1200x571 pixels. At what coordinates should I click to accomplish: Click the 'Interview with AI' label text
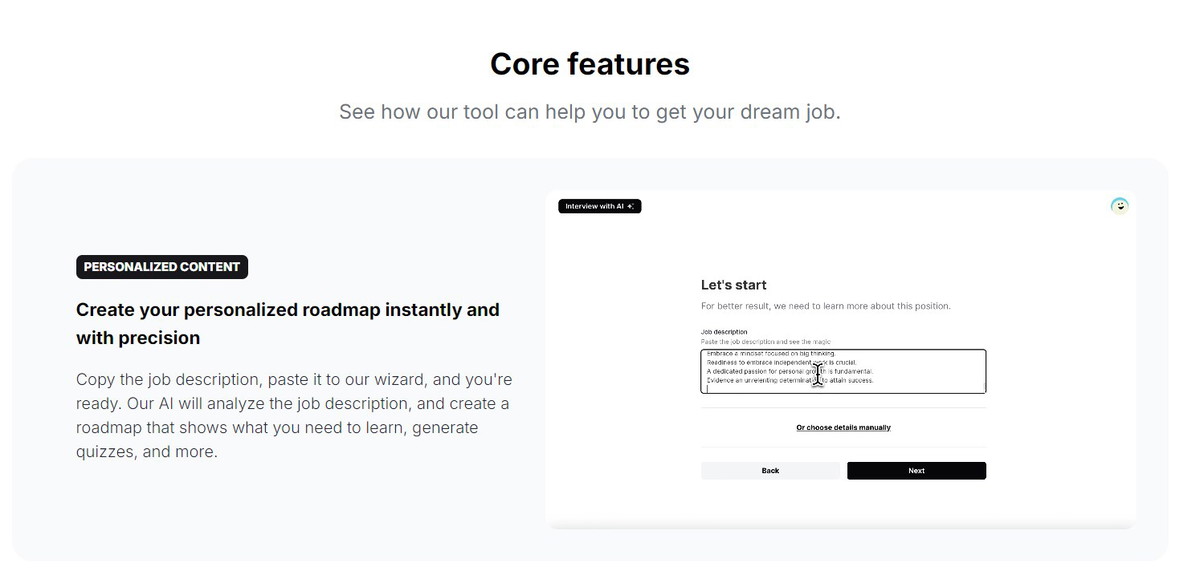594,207
